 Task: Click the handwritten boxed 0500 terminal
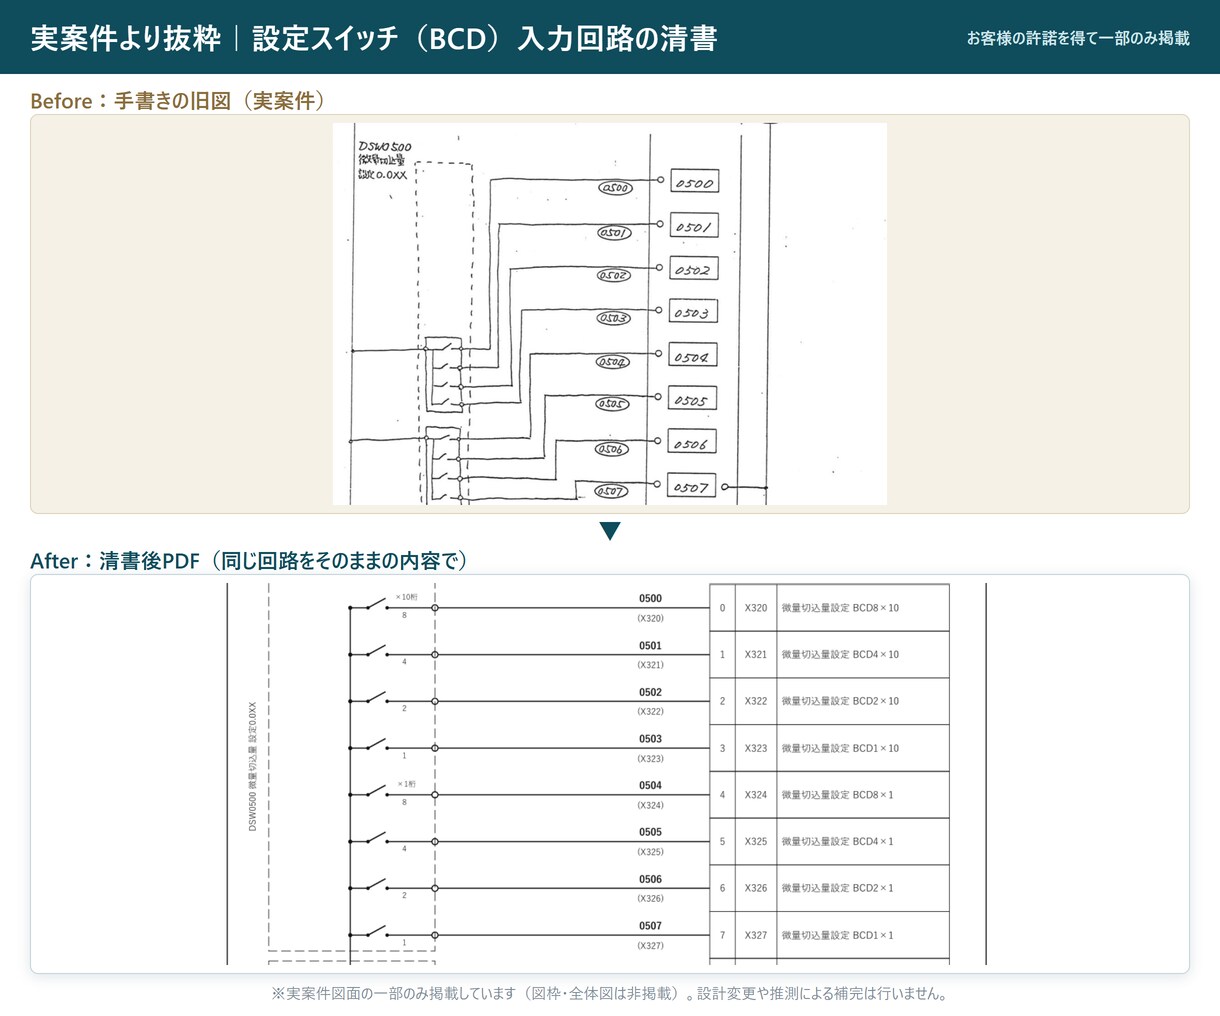pos(694,183)
